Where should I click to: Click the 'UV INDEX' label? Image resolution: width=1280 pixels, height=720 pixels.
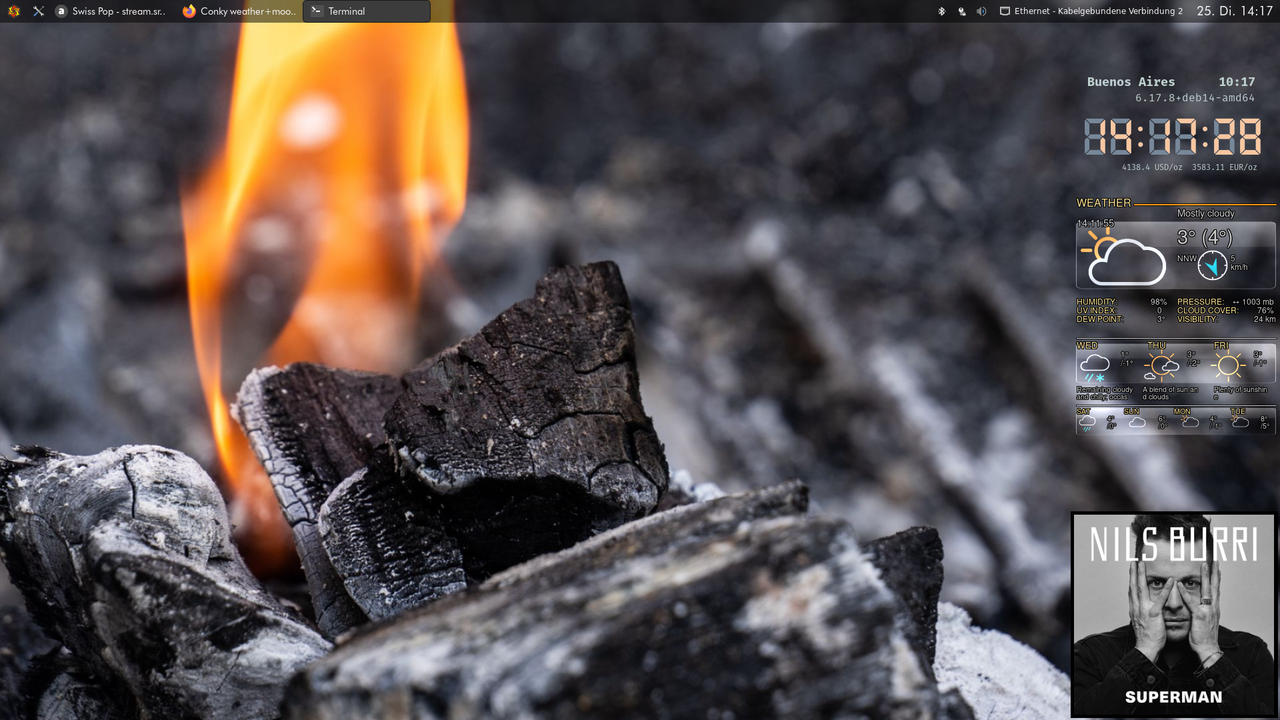tap(1096, 311)
